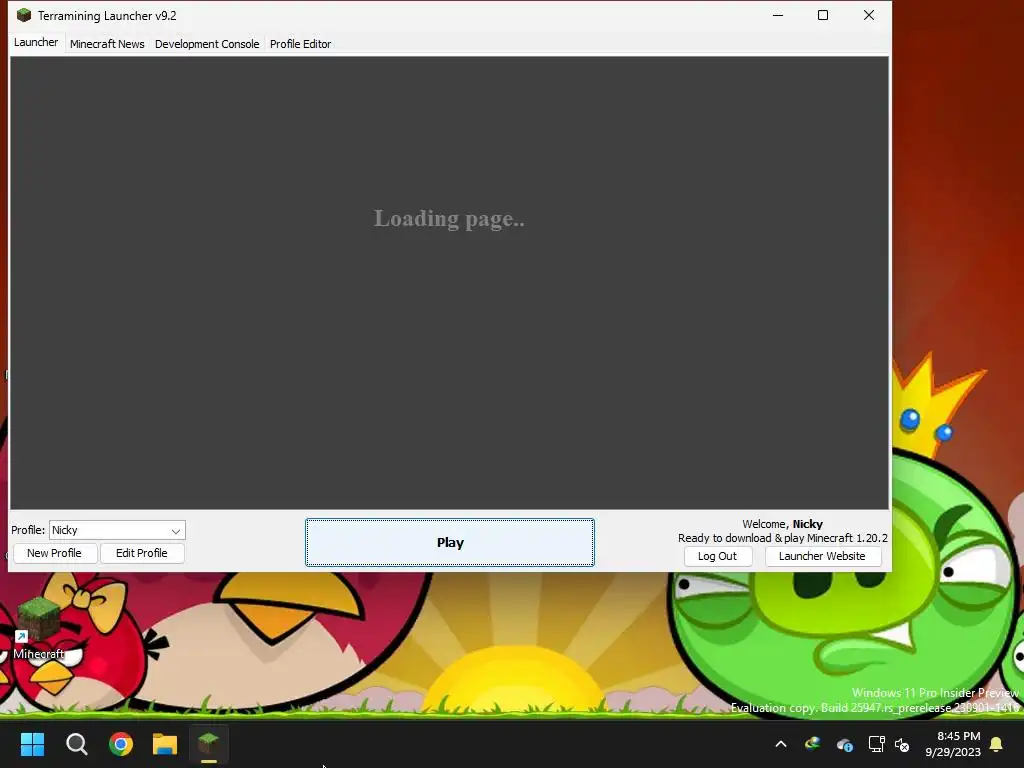Open taskbar Search
Image resolution: width=1024 pixels, height=768 pixels.
click(x=76, y=744)
